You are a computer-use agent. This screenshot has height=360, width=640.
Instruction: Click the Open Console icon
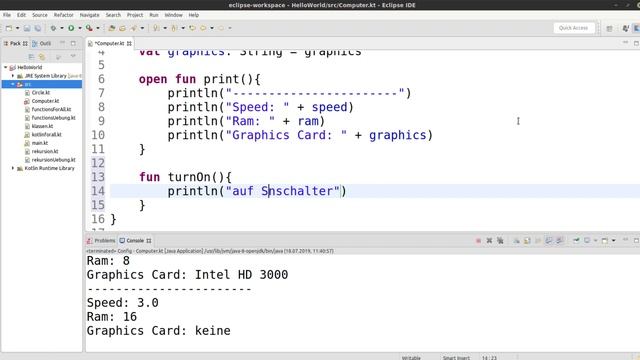605,241
